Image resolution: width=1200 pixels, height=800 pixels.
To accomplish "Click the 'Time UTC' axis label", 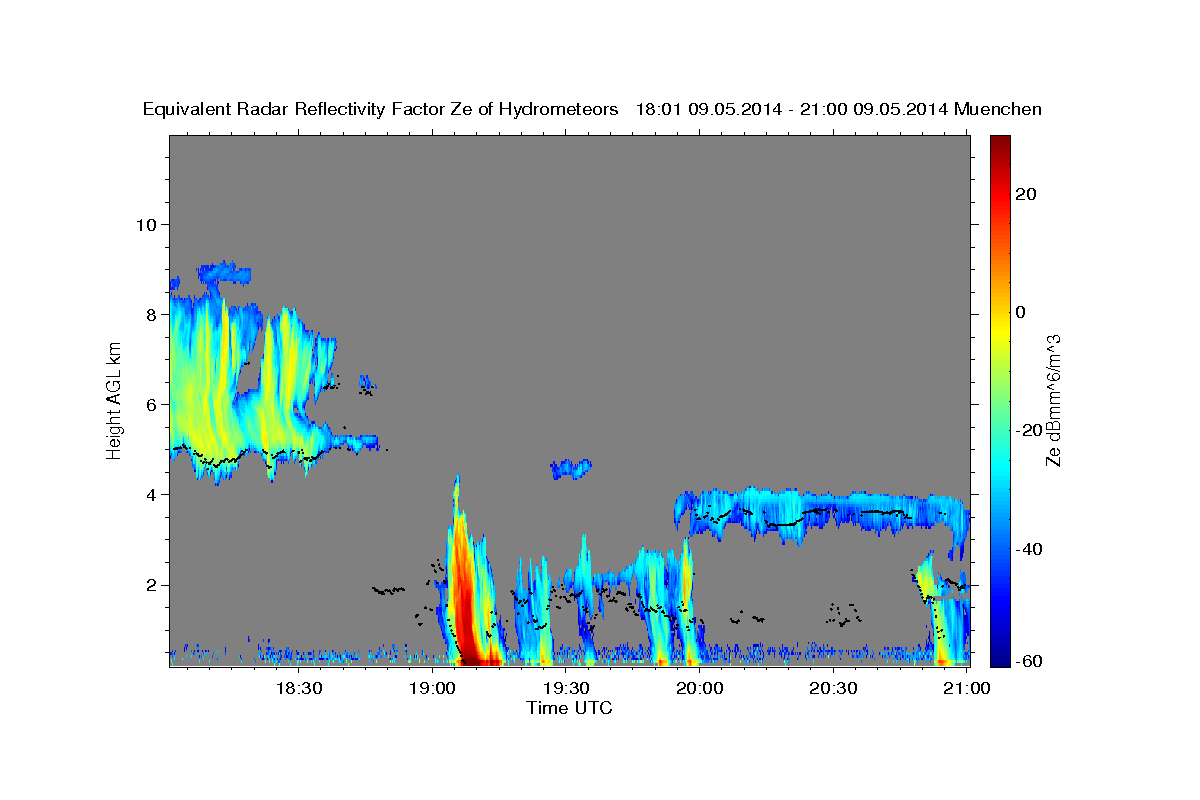I will 570,708.
